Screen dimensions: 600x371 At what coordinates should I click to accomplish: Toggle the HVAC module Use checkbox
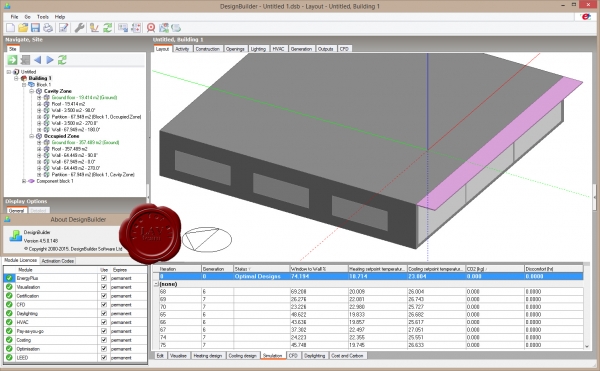point(104,322)
